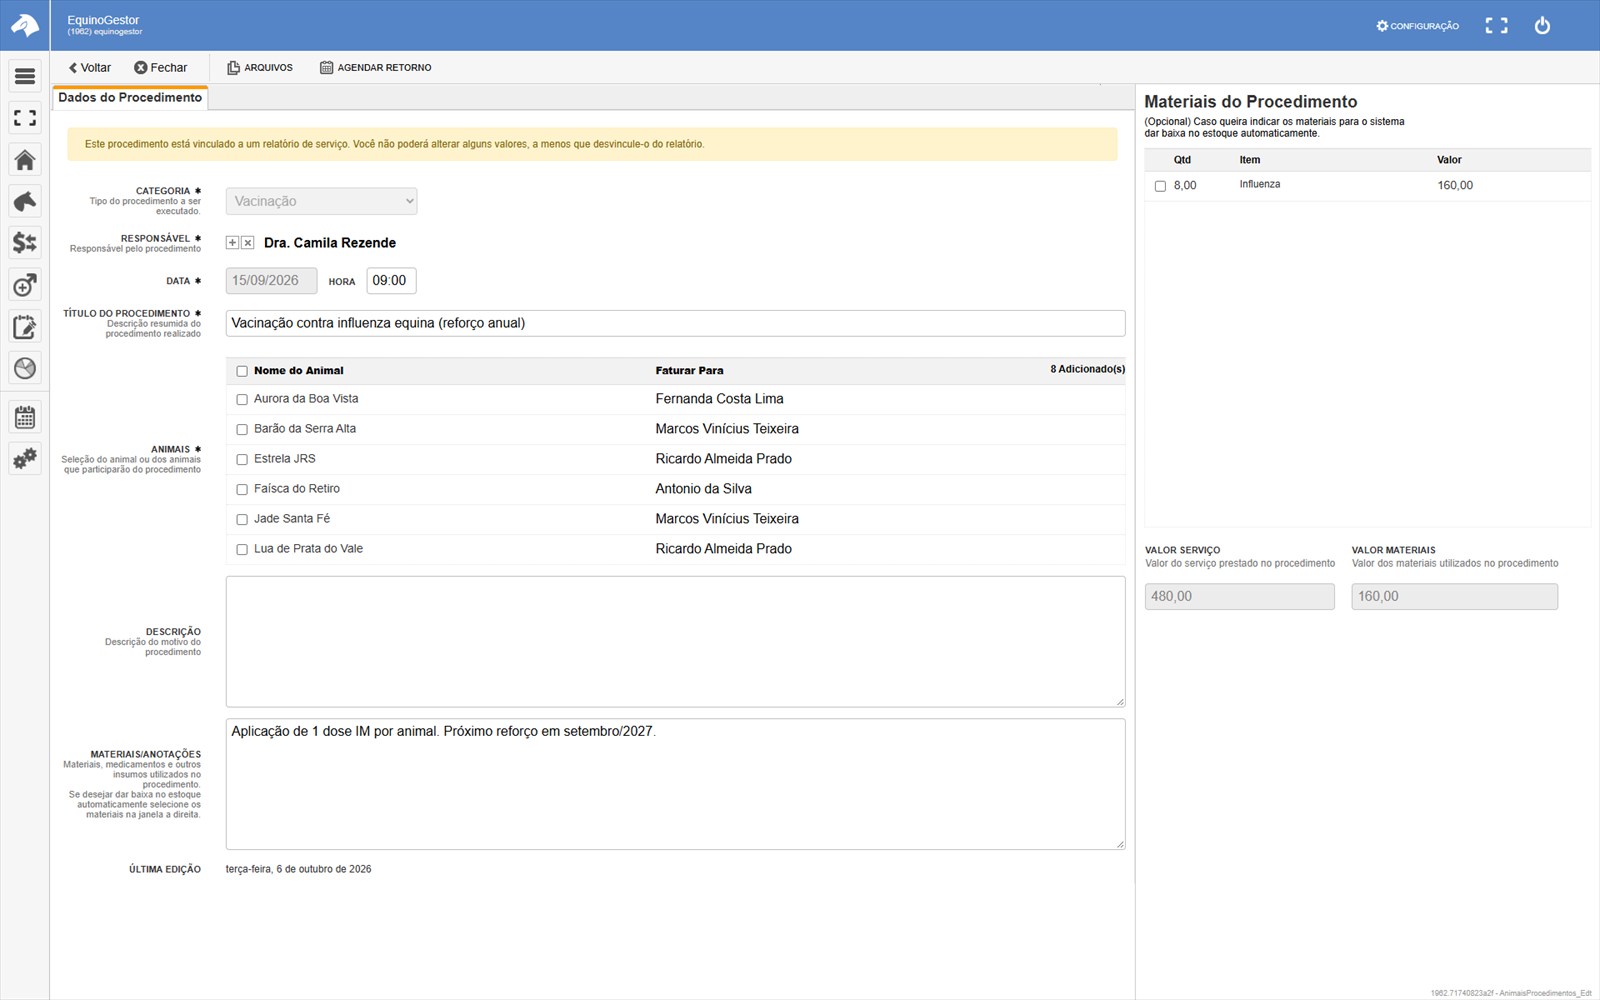Click AGENDAR RETORNO
1600x1000 pixels.
(x=376, y=68)
